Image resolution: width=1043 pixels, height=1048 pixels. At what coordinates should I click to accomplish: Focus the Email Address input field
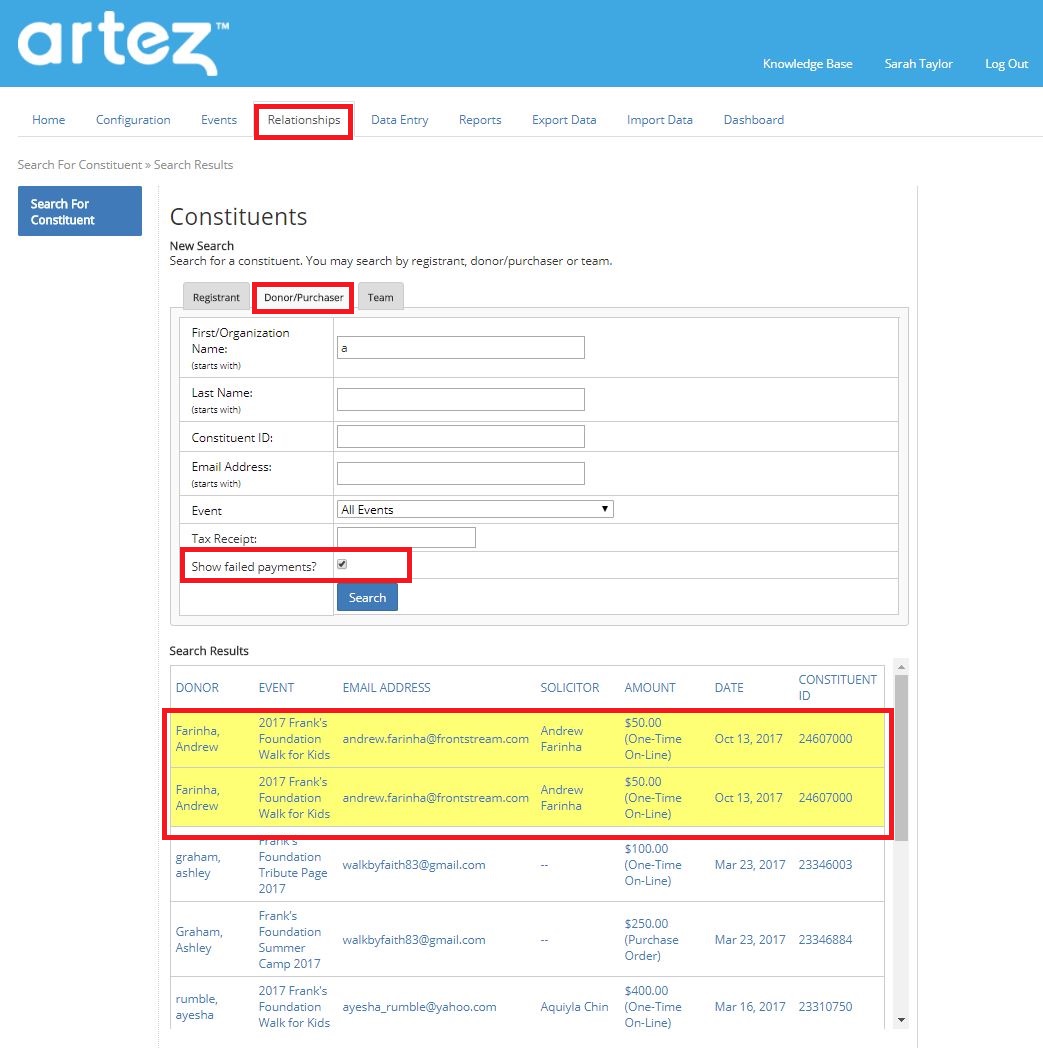click(460, 473)
